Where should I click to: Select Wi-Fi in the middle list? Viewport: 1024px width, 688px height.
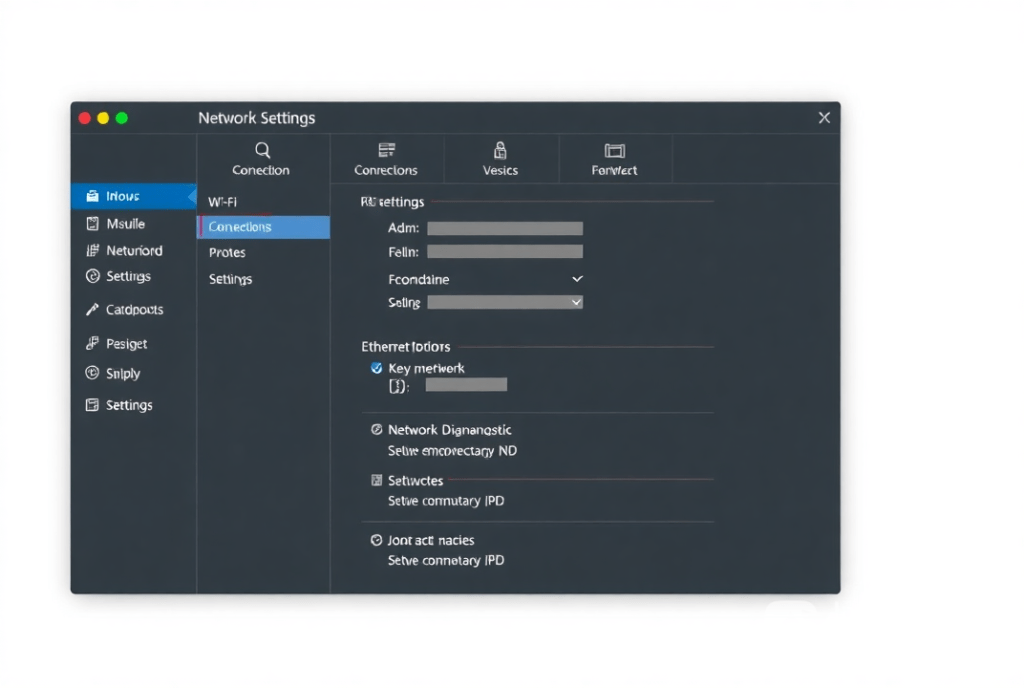pyautogui.click(x=223, y=202)
